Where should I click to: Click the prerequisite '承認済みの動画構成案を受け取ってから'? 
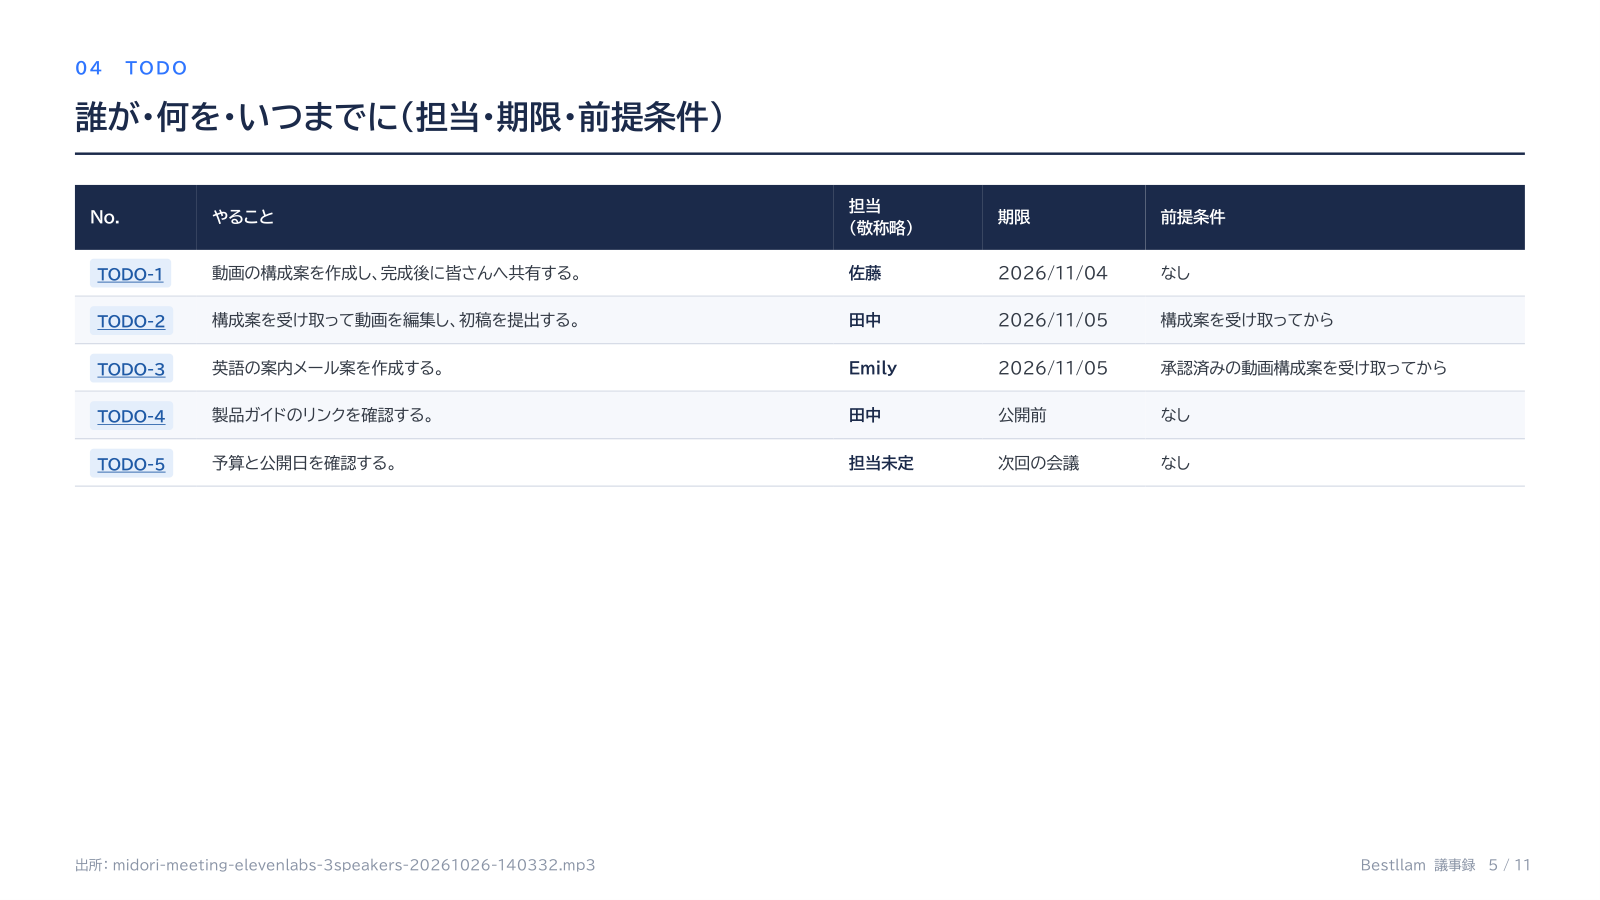pyautogui.click(x=1304, y=368)
